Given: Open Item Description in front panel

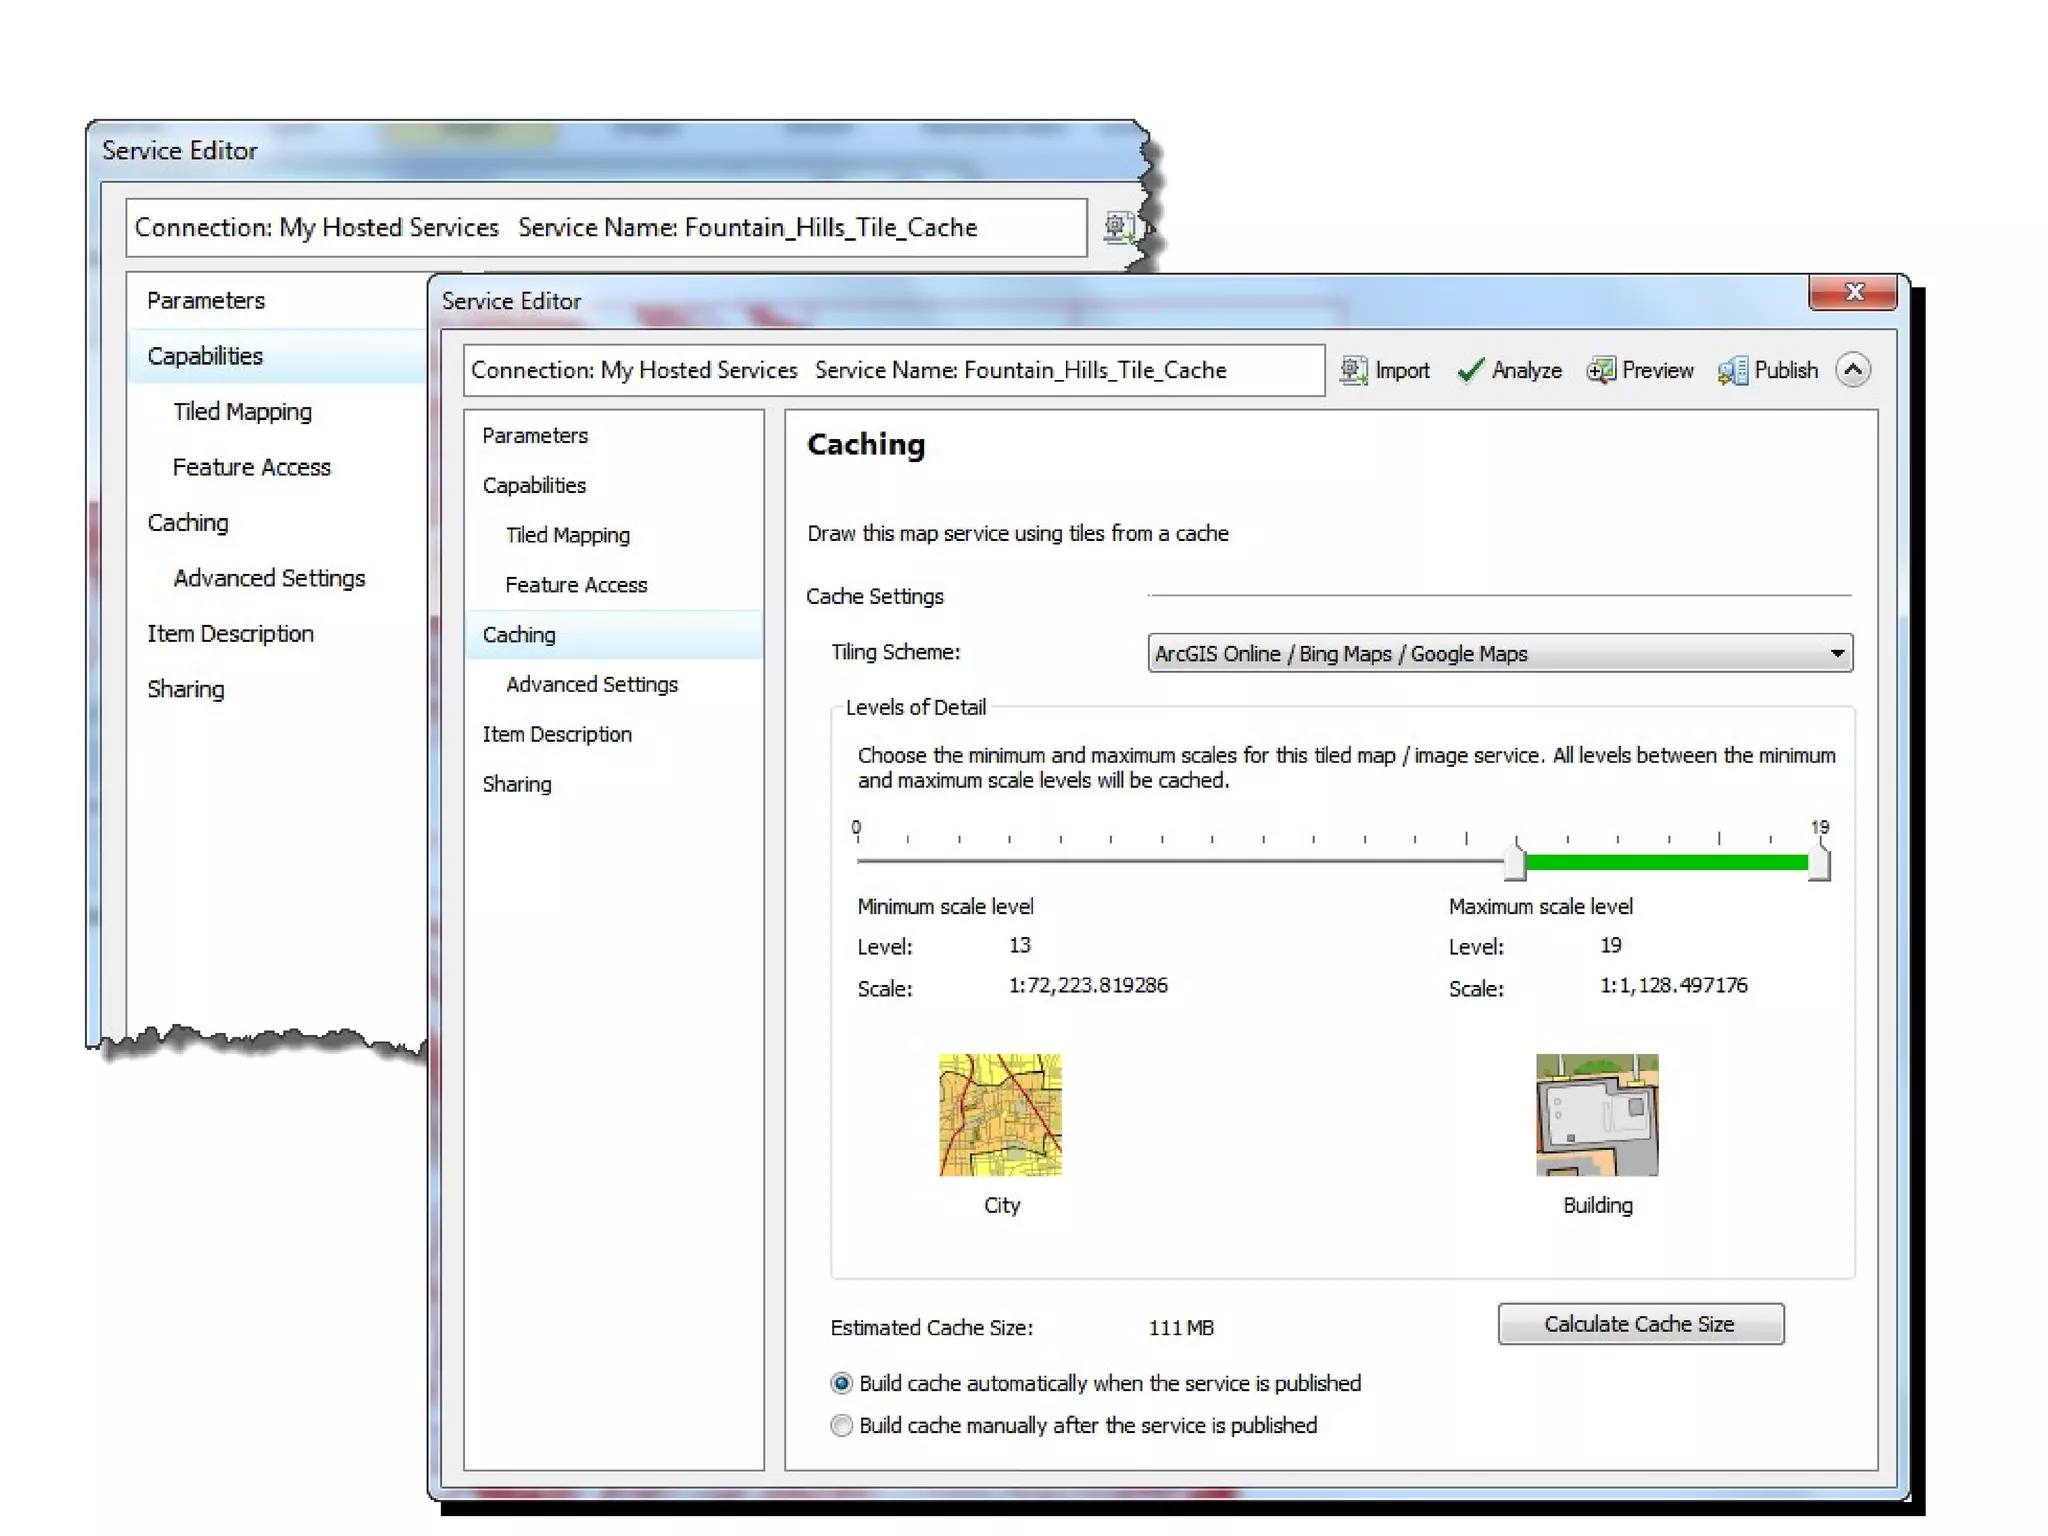Looking at the screenshot, I should 557,734.
